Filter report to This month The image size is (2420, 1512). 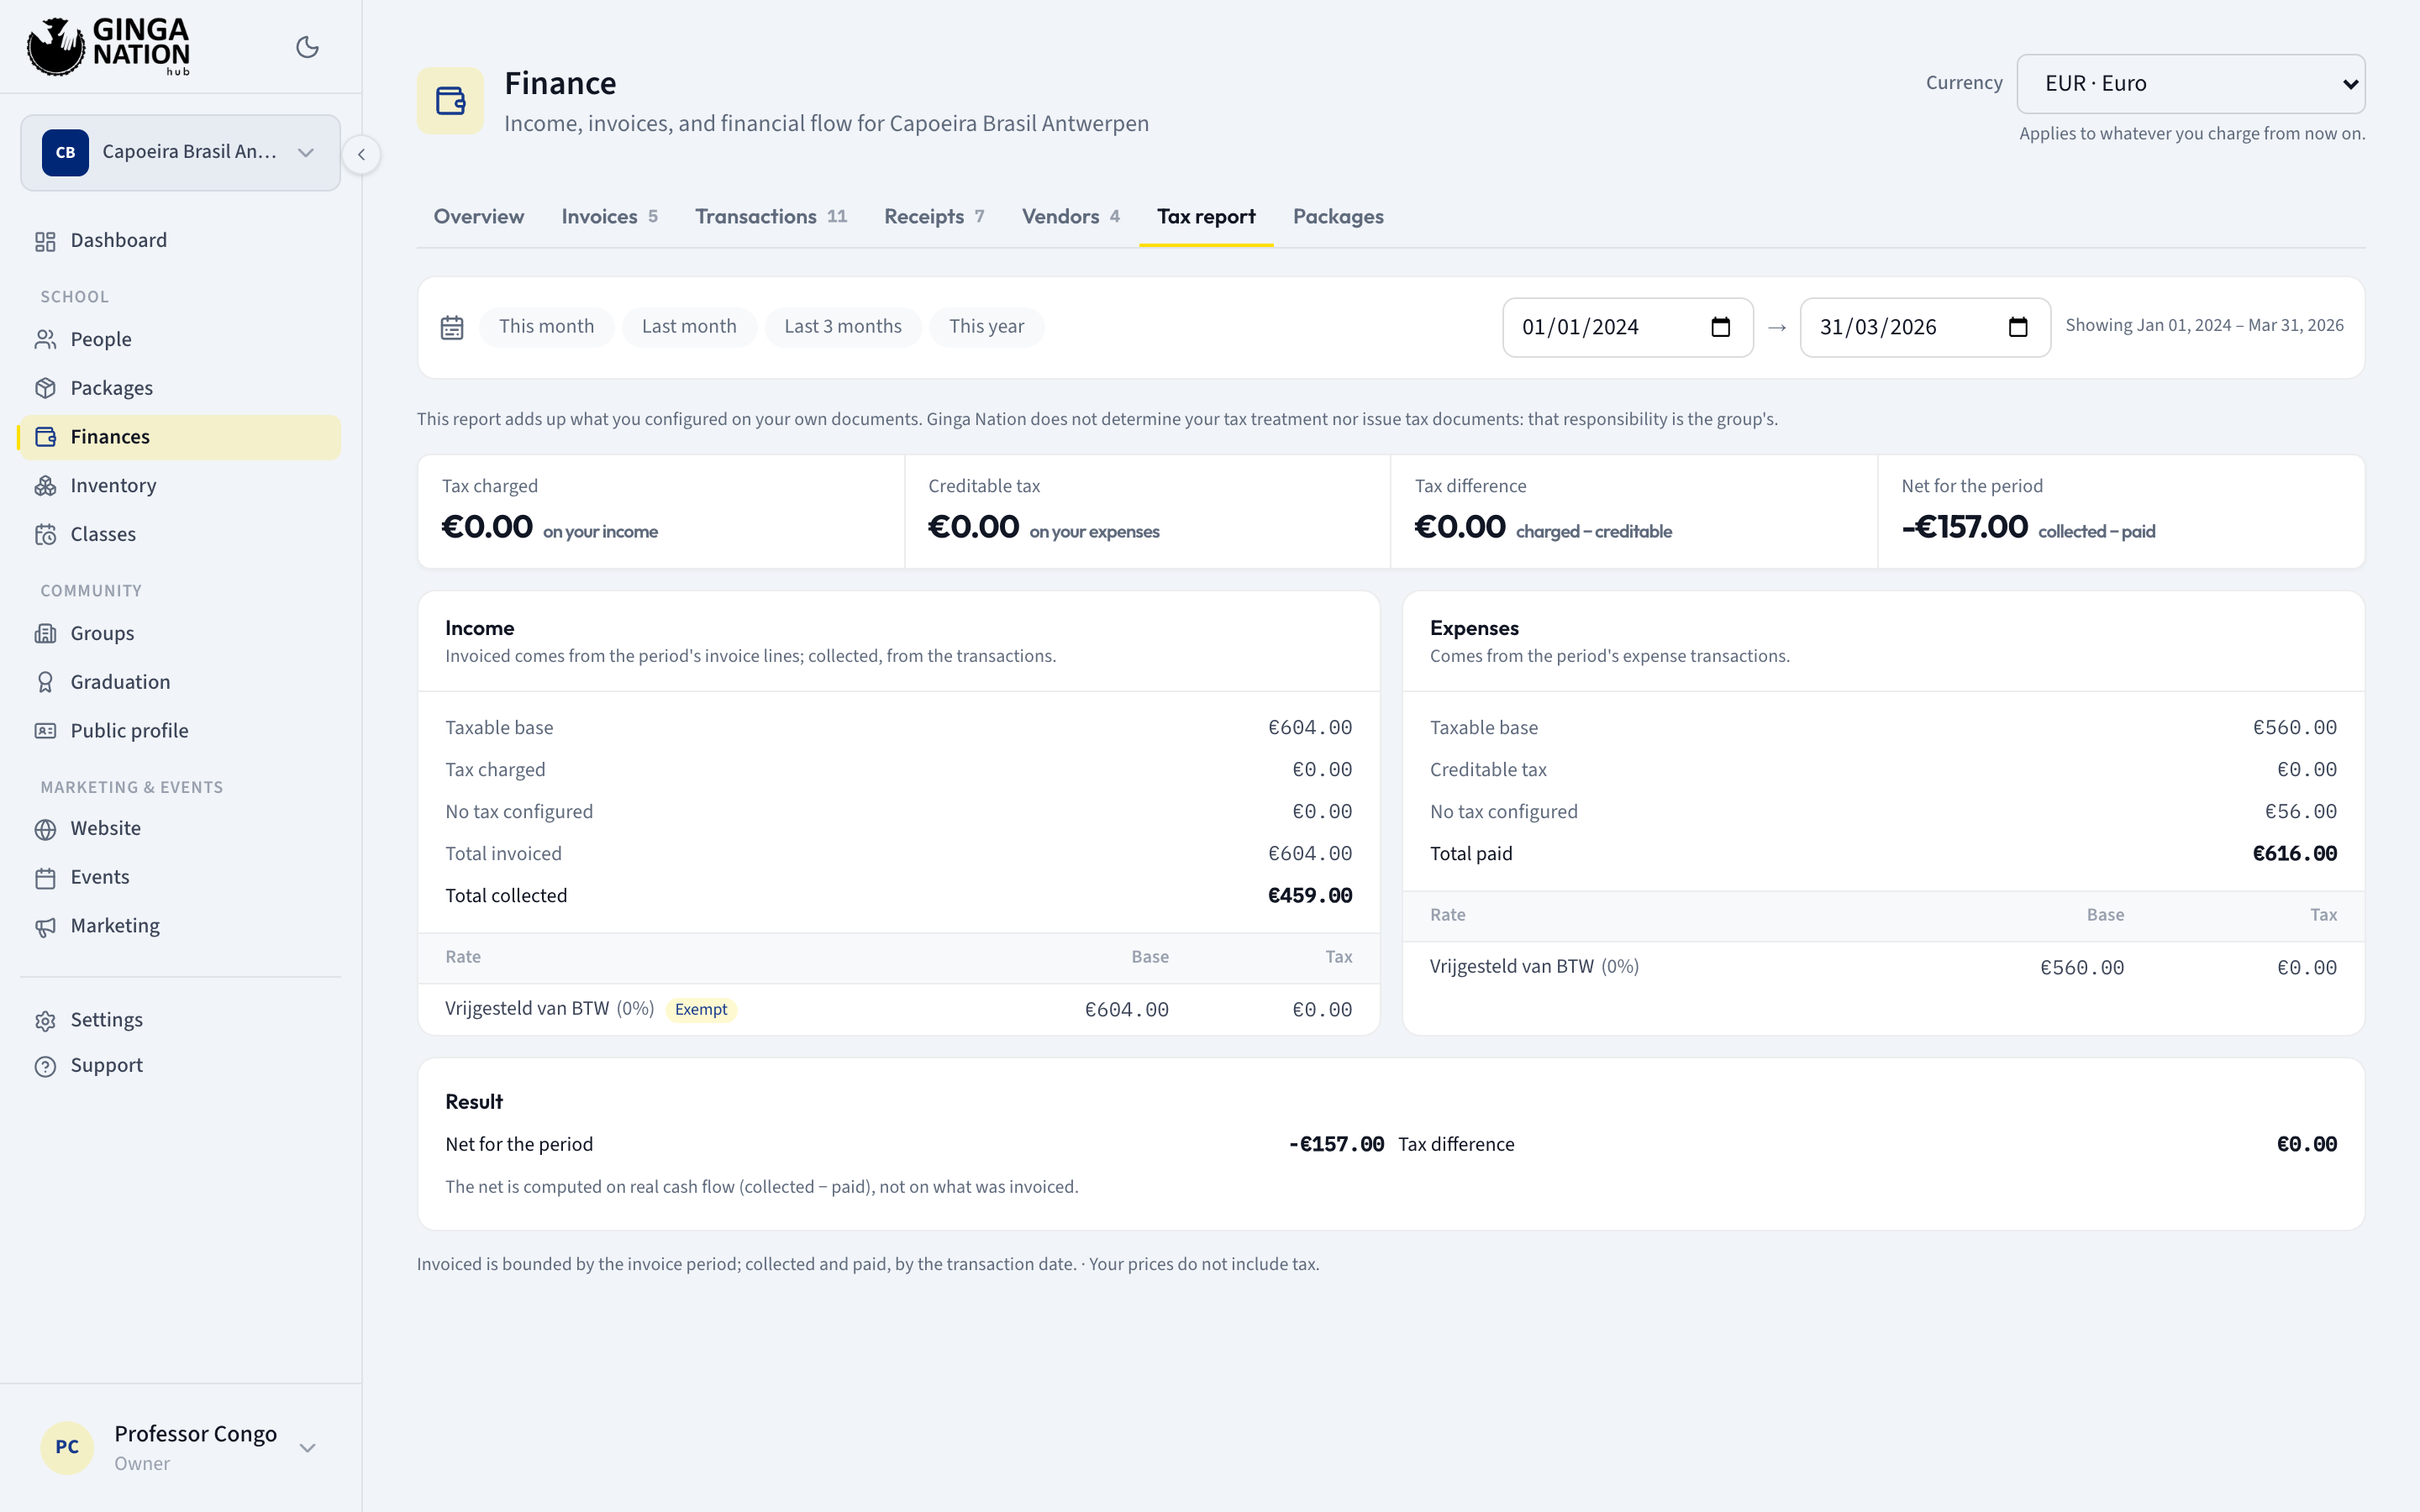pos(546,327)
